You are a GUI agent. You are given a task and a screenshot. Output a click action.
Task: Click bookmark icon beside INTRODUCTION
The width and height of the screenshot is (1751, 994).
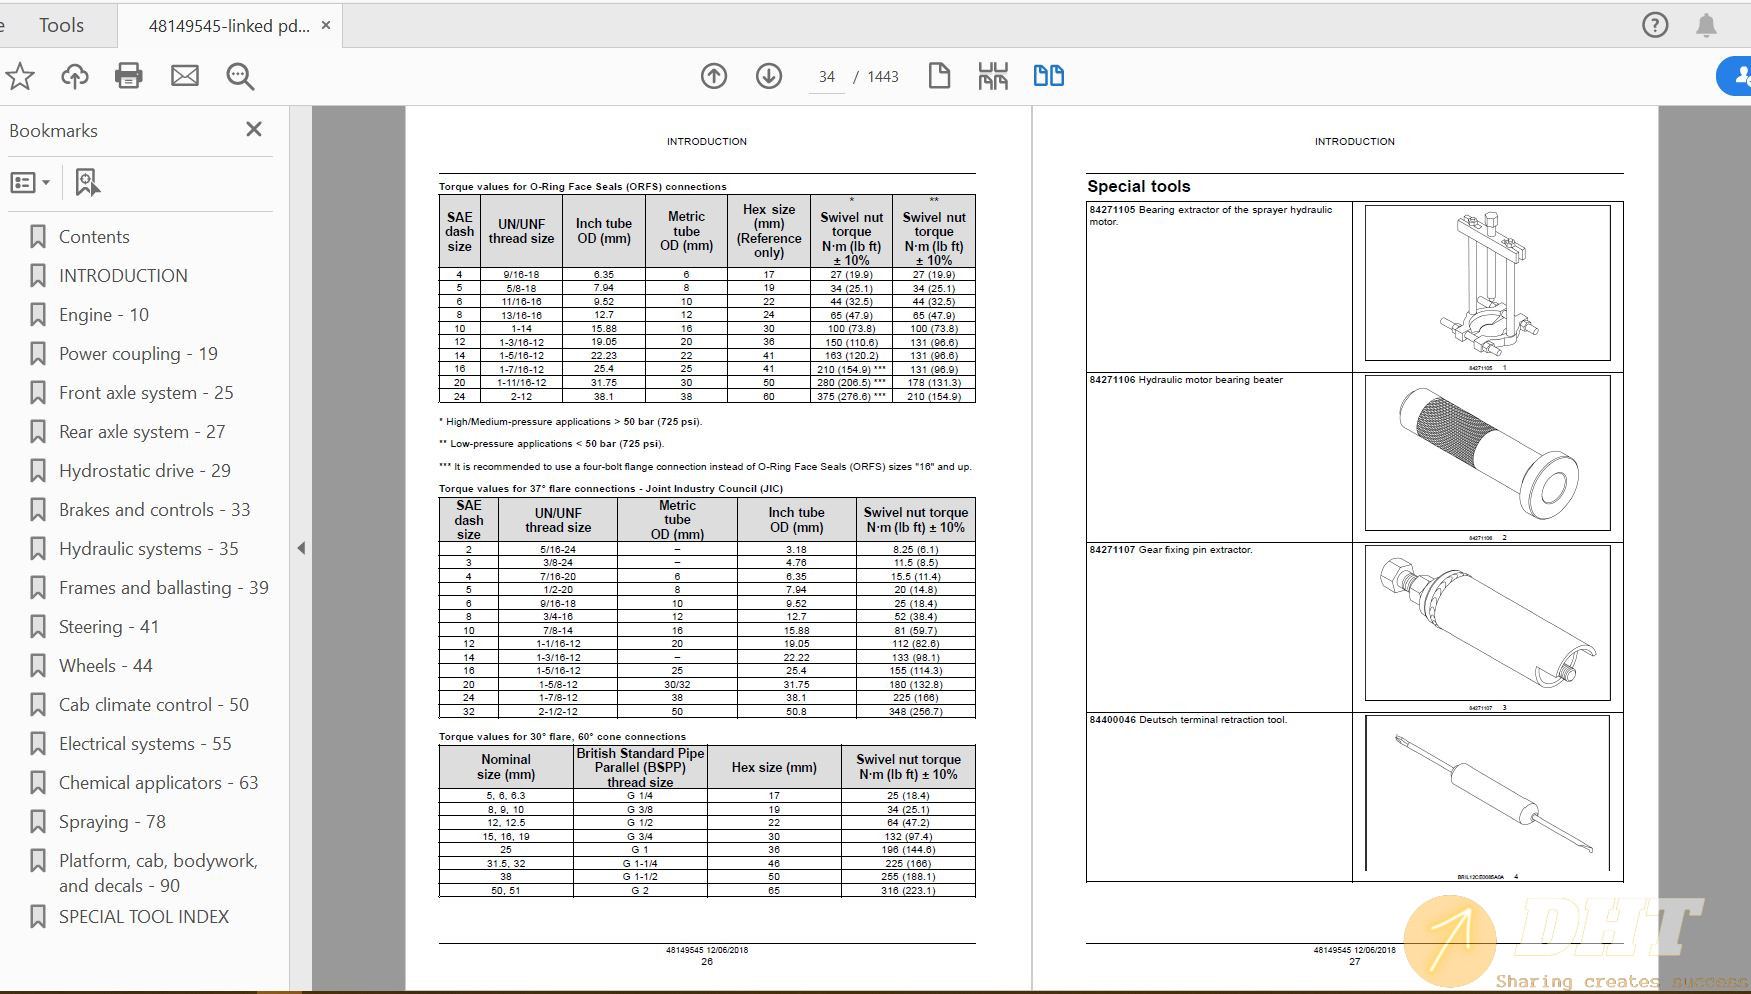click(x=38, y=276)
